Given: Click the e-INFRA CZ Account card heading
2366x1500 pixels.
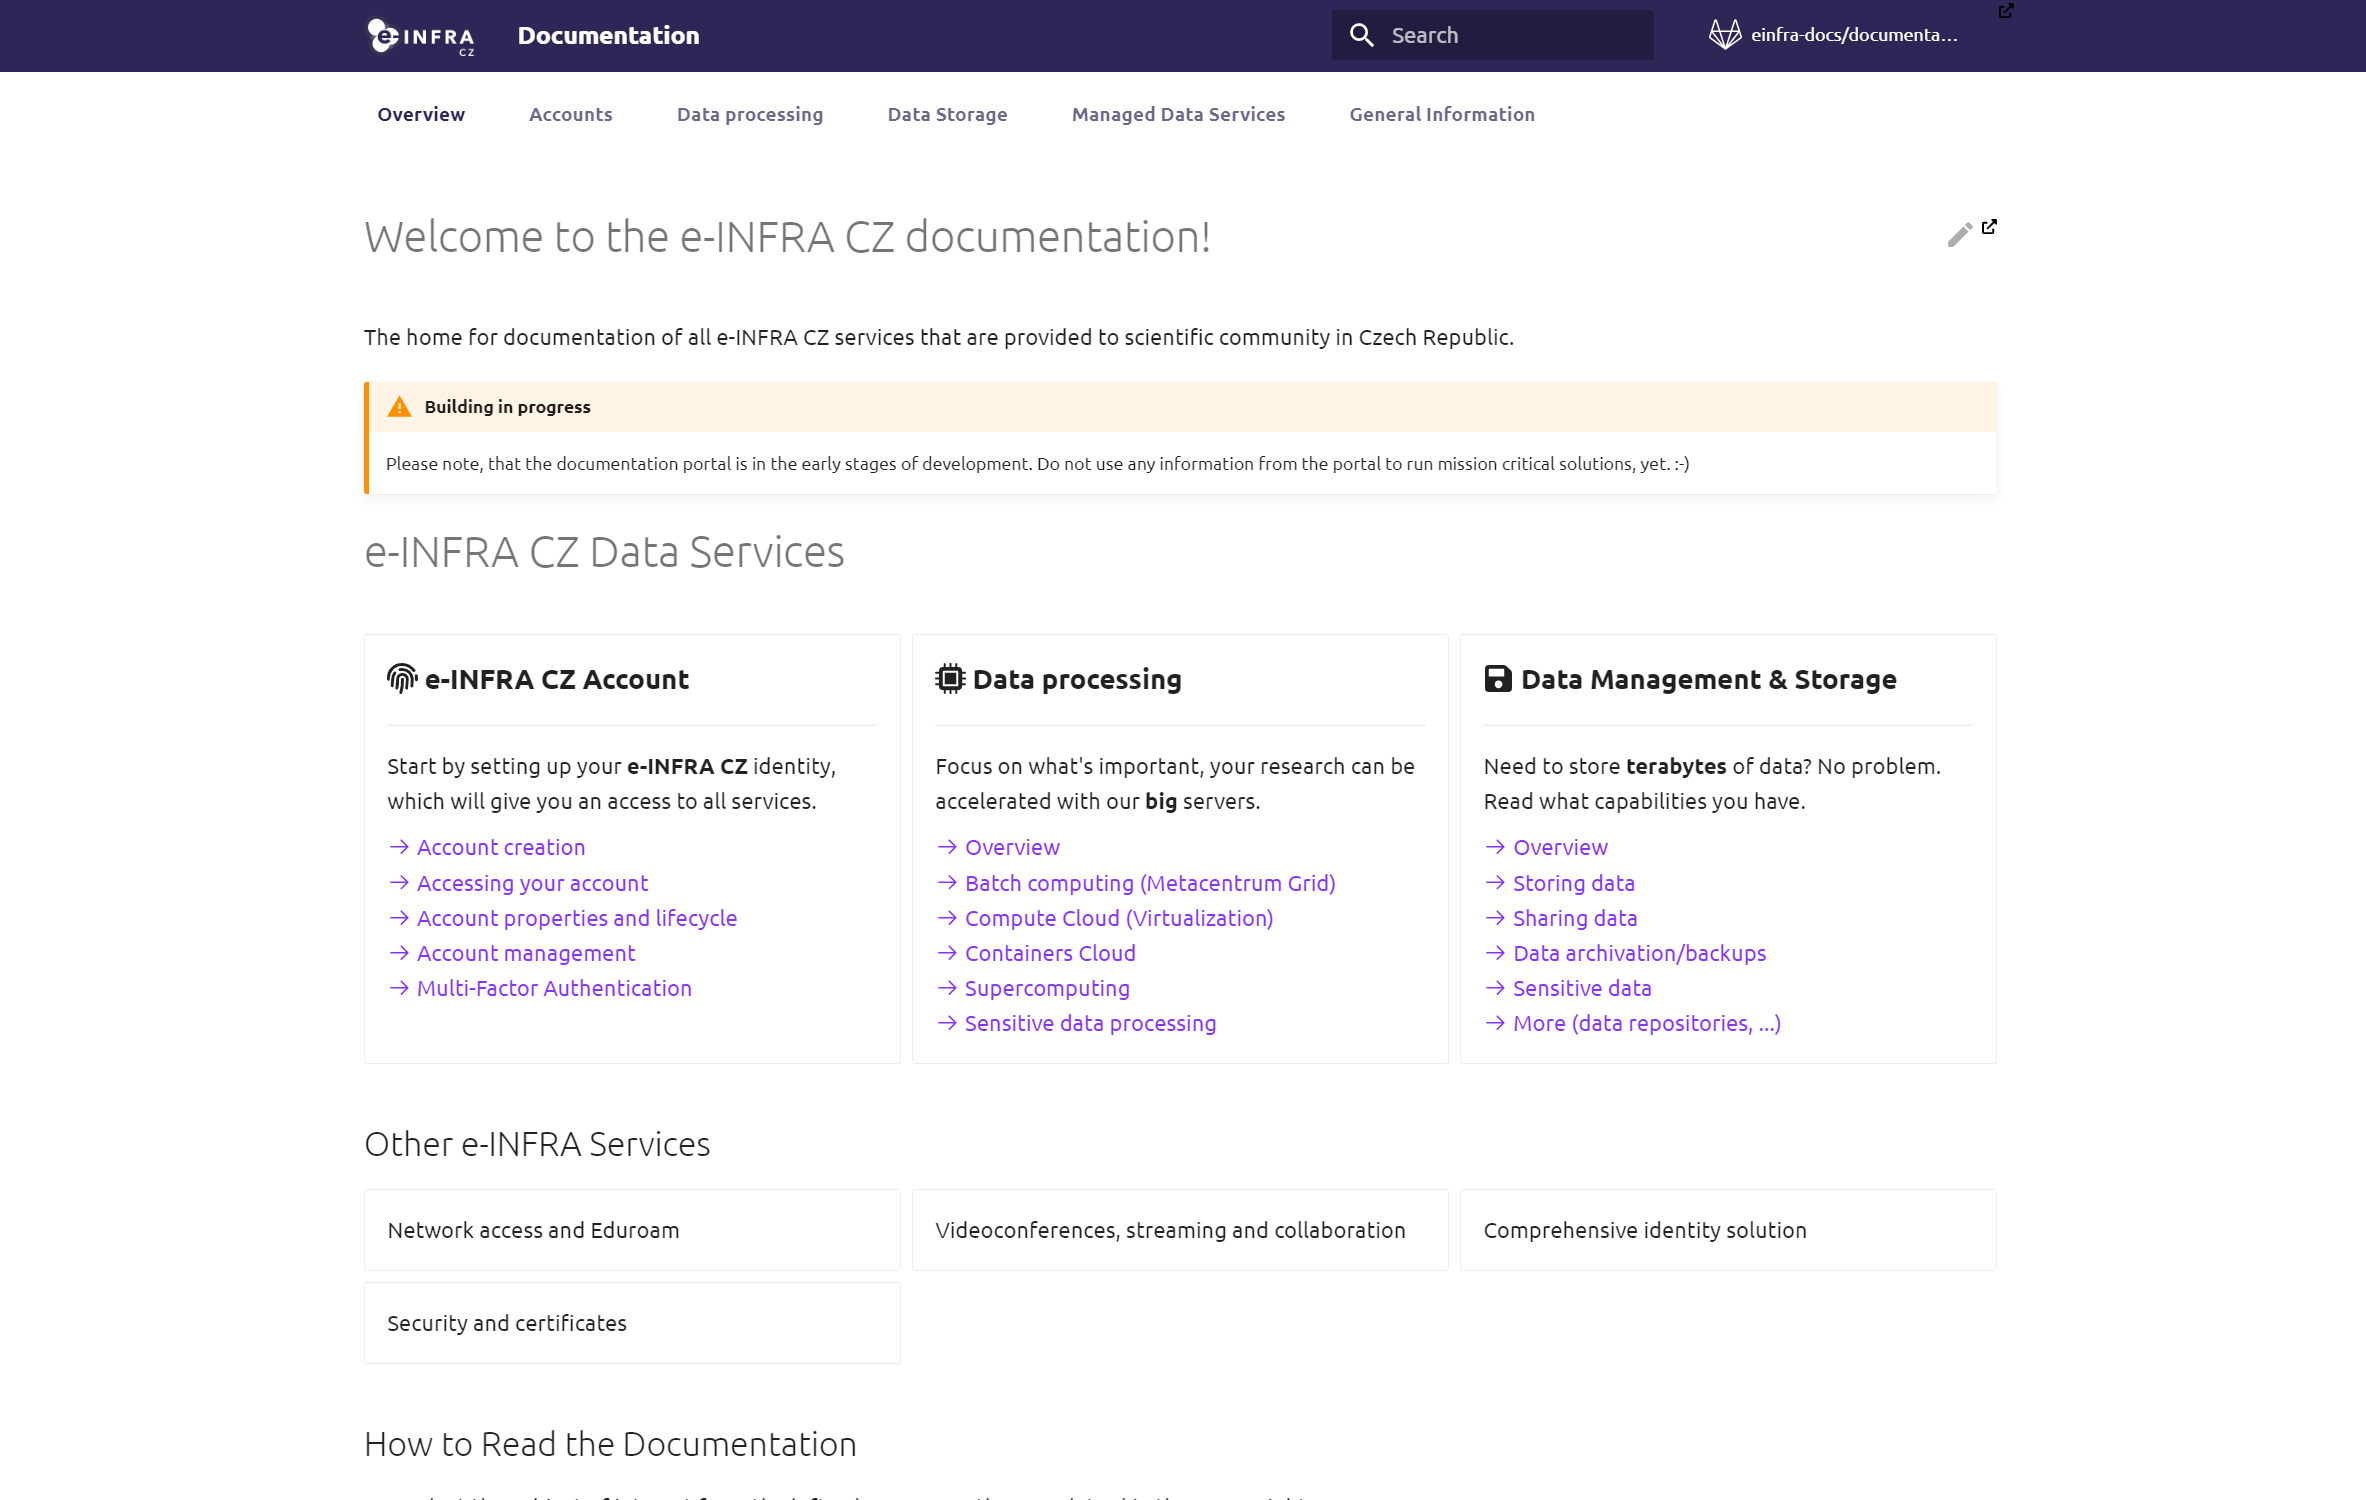Looking at the screenshot, I should tap(557, 679).
